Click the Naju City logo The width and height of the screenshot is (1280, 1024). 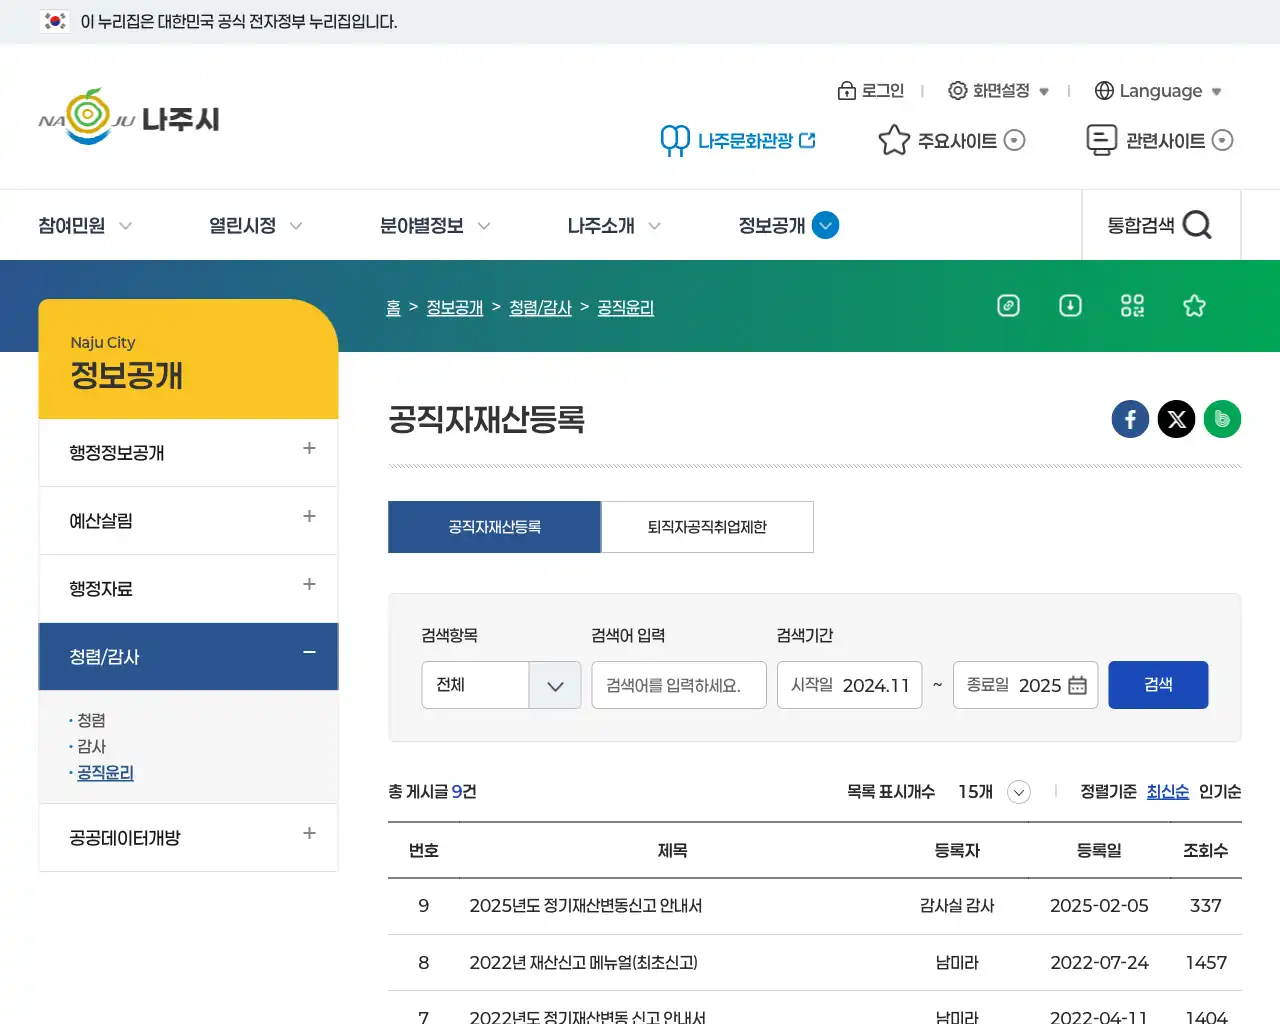(x=128, y=117)
